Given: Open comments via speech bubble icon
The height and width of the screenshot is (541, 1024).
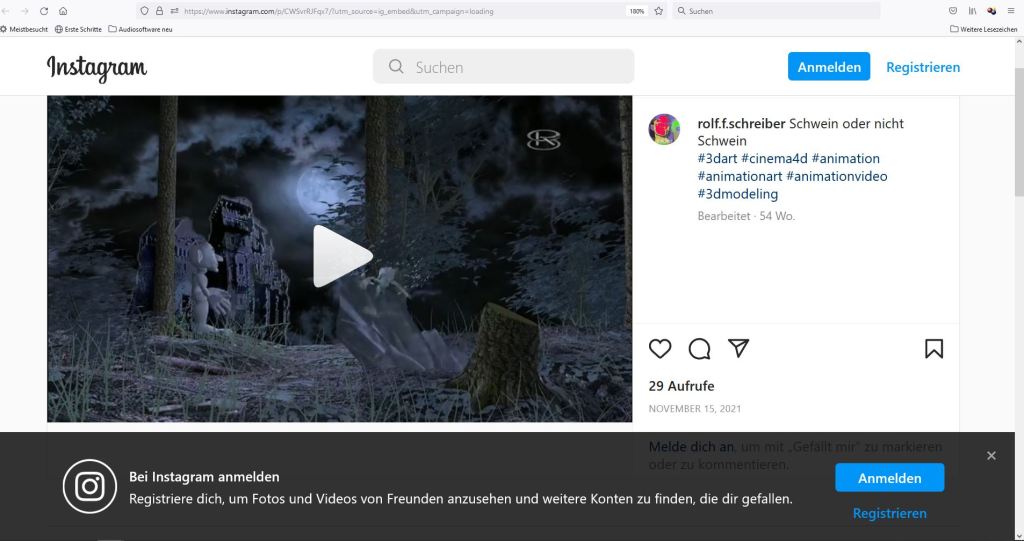Looking at the screenshot, I should coord(699,348).
